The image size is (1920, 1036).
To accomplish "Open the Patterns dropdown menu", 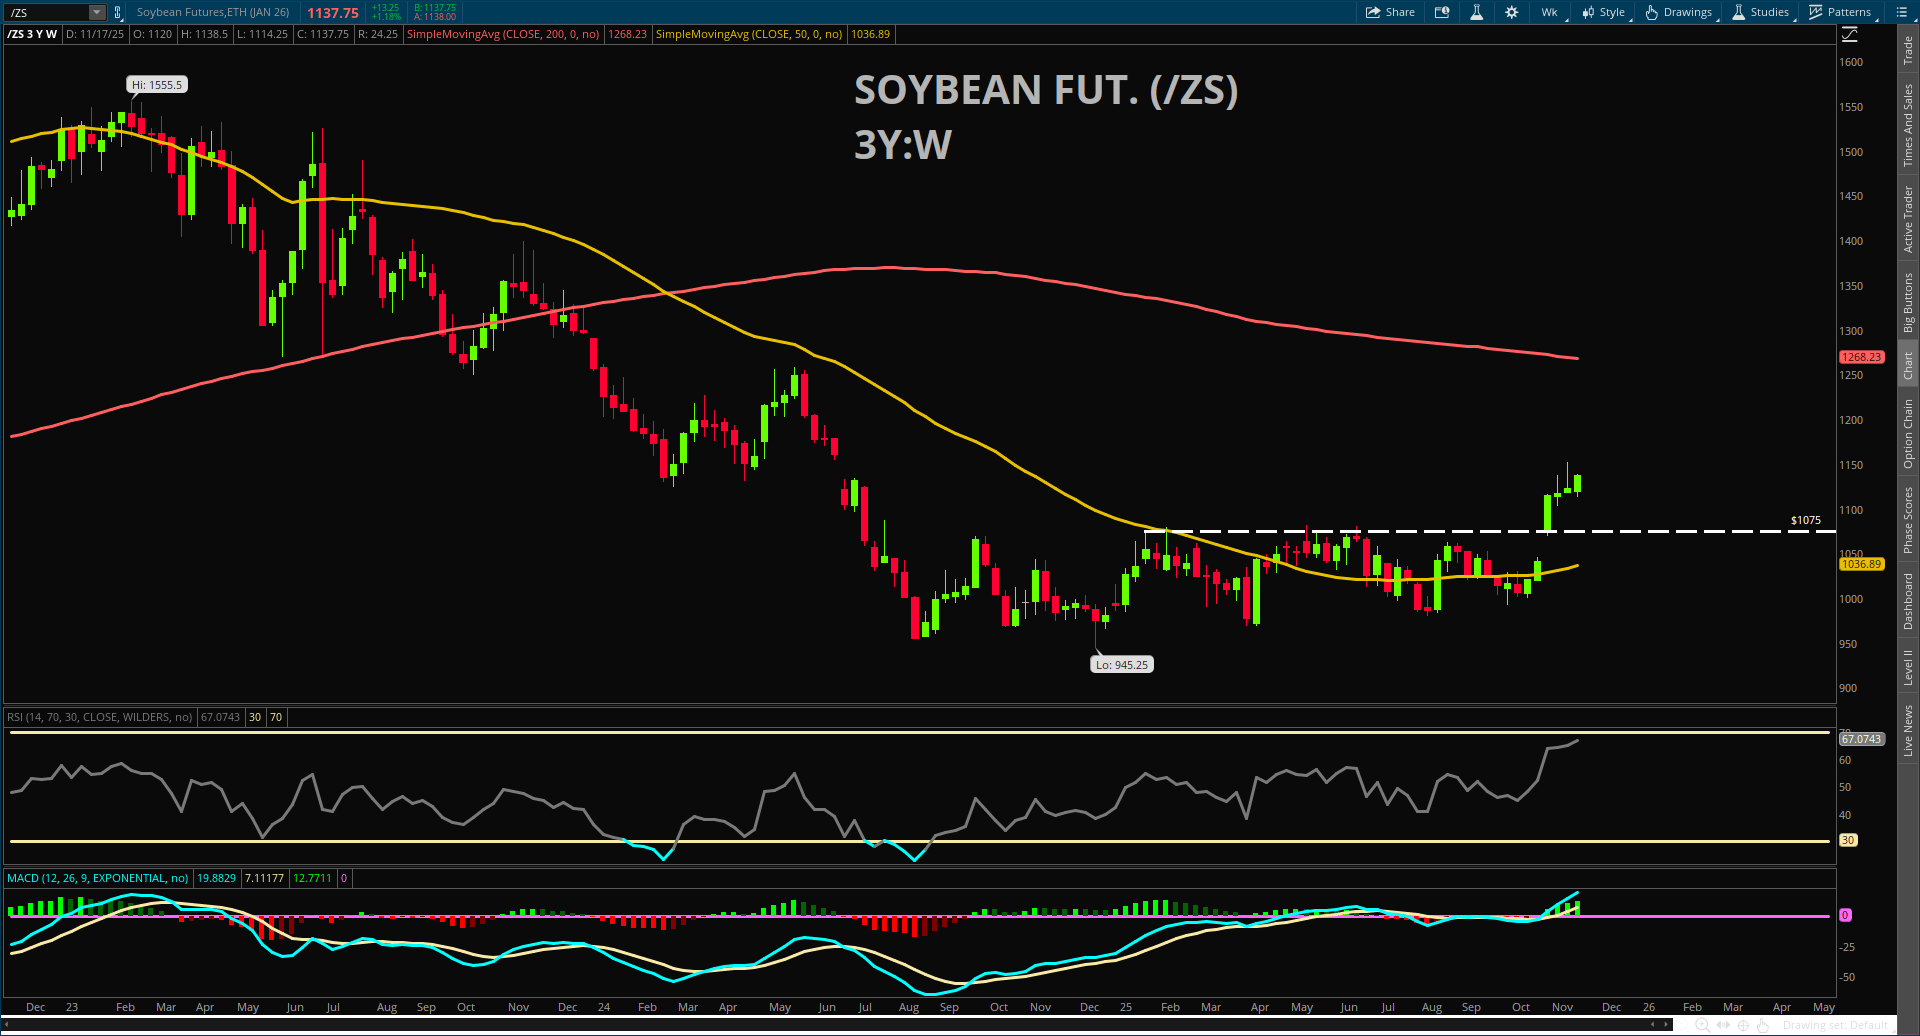I will pos(1841,12).
